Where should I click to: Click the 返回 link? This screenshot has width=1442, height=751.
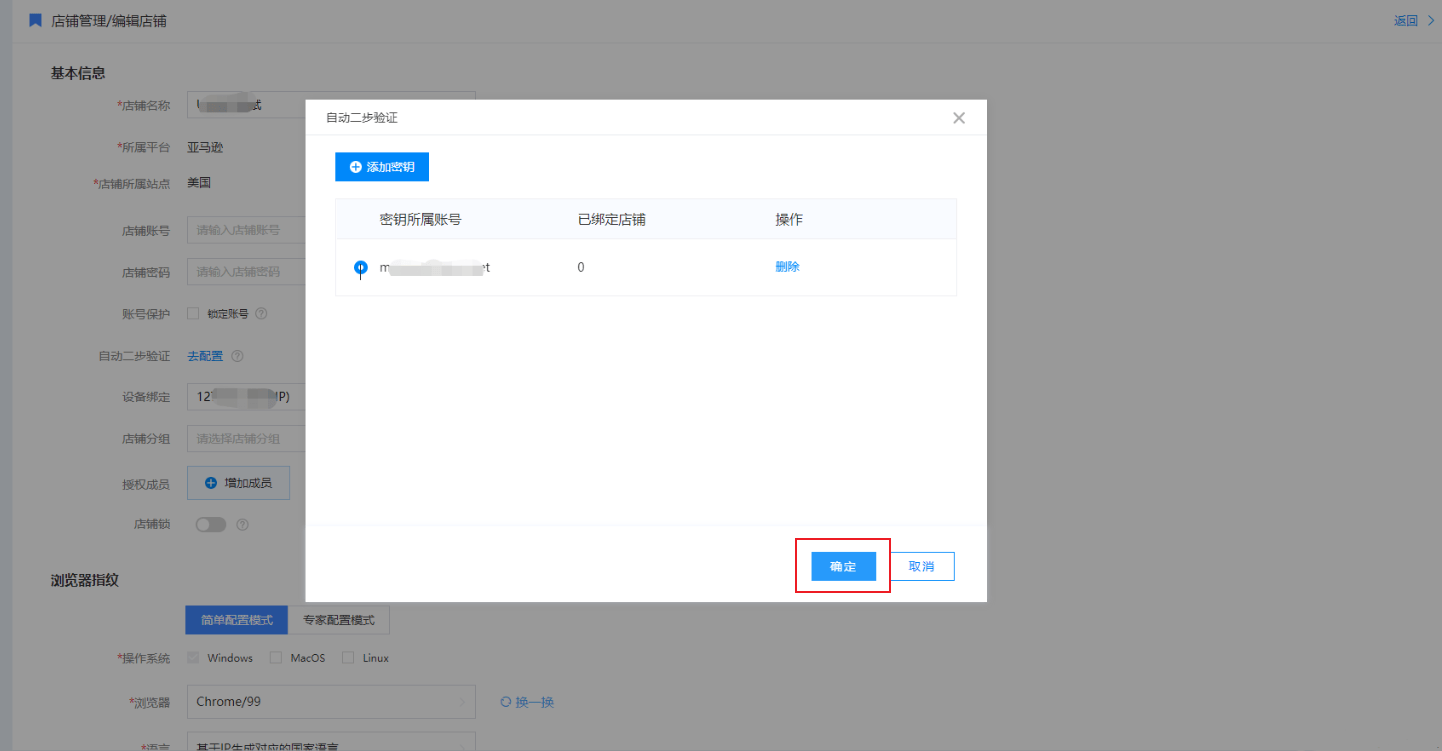pos(1405,20)
